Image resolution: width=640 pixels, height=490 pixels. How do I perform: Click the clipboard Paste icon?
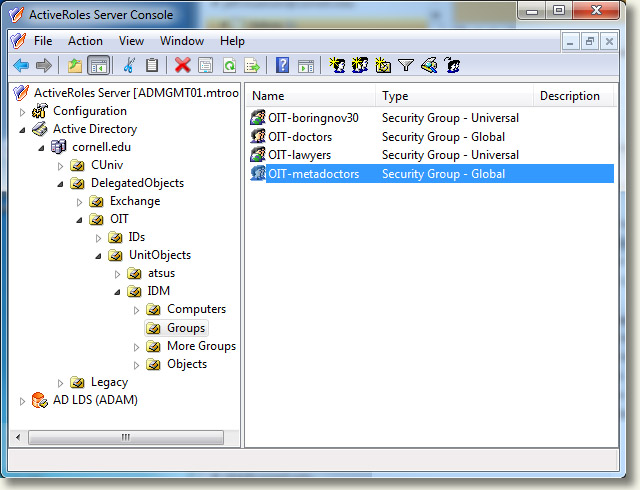(152, 65)
